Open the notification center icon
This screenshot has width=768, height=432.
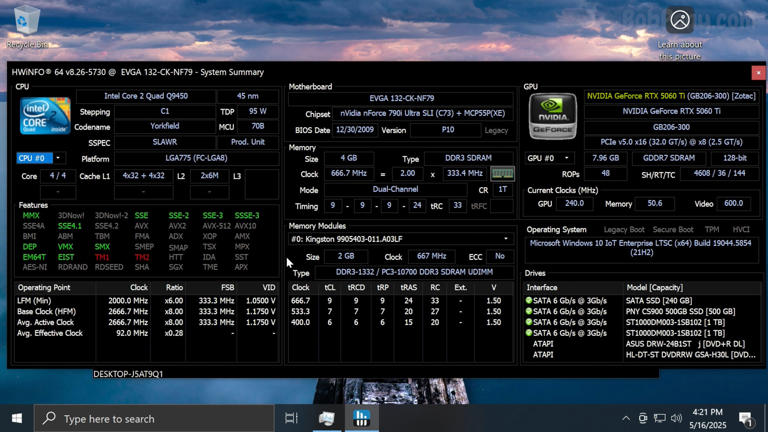pyautogui.click(x=746, y=418)
